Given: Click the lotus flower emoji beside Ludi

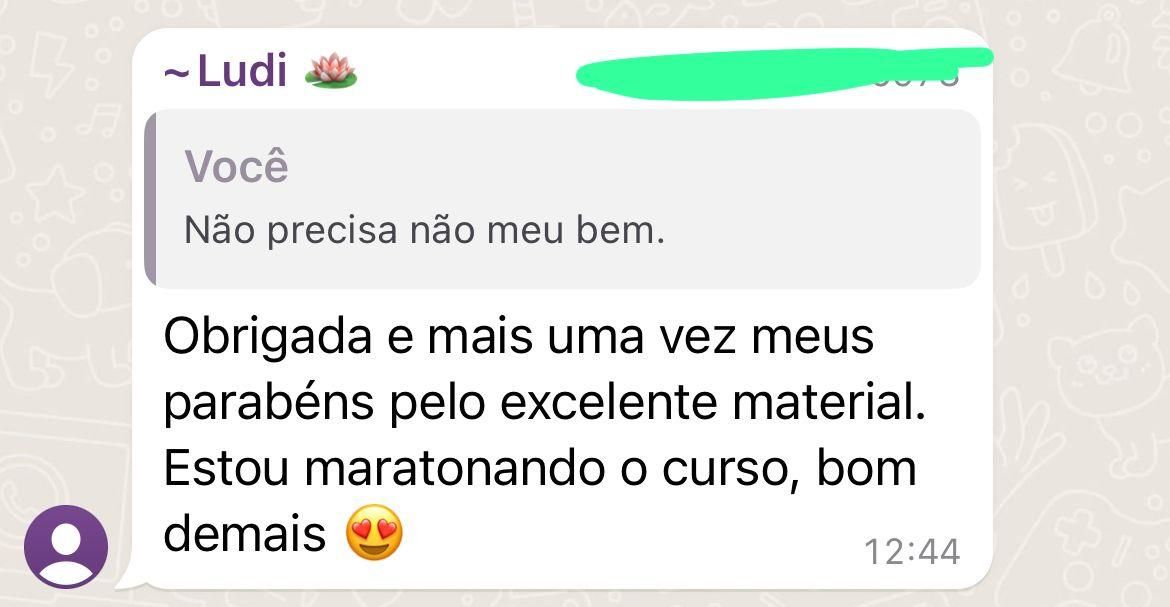Looking at the screenshot, I should [331, 72].
